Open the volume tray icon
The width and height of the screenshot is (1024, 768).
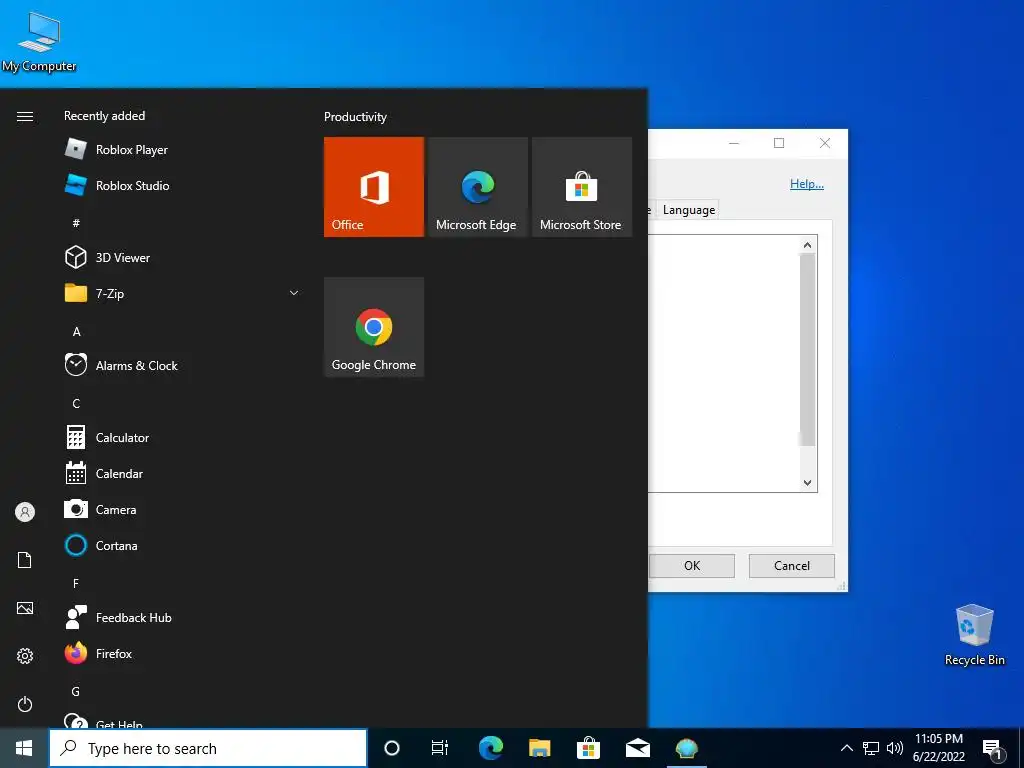tap(895, 748)
